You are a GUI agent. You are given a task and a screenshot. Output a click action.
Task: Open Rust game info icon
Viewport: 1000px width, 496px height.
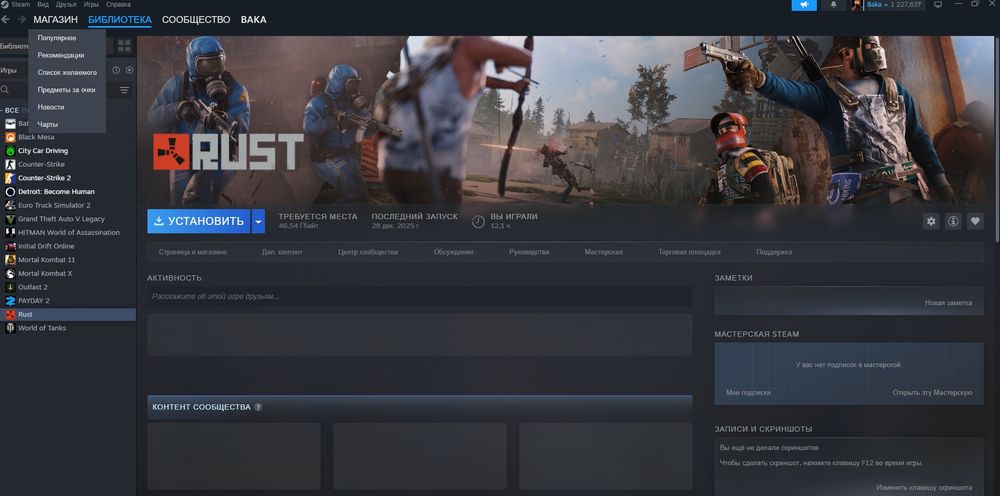pos(953,221)
